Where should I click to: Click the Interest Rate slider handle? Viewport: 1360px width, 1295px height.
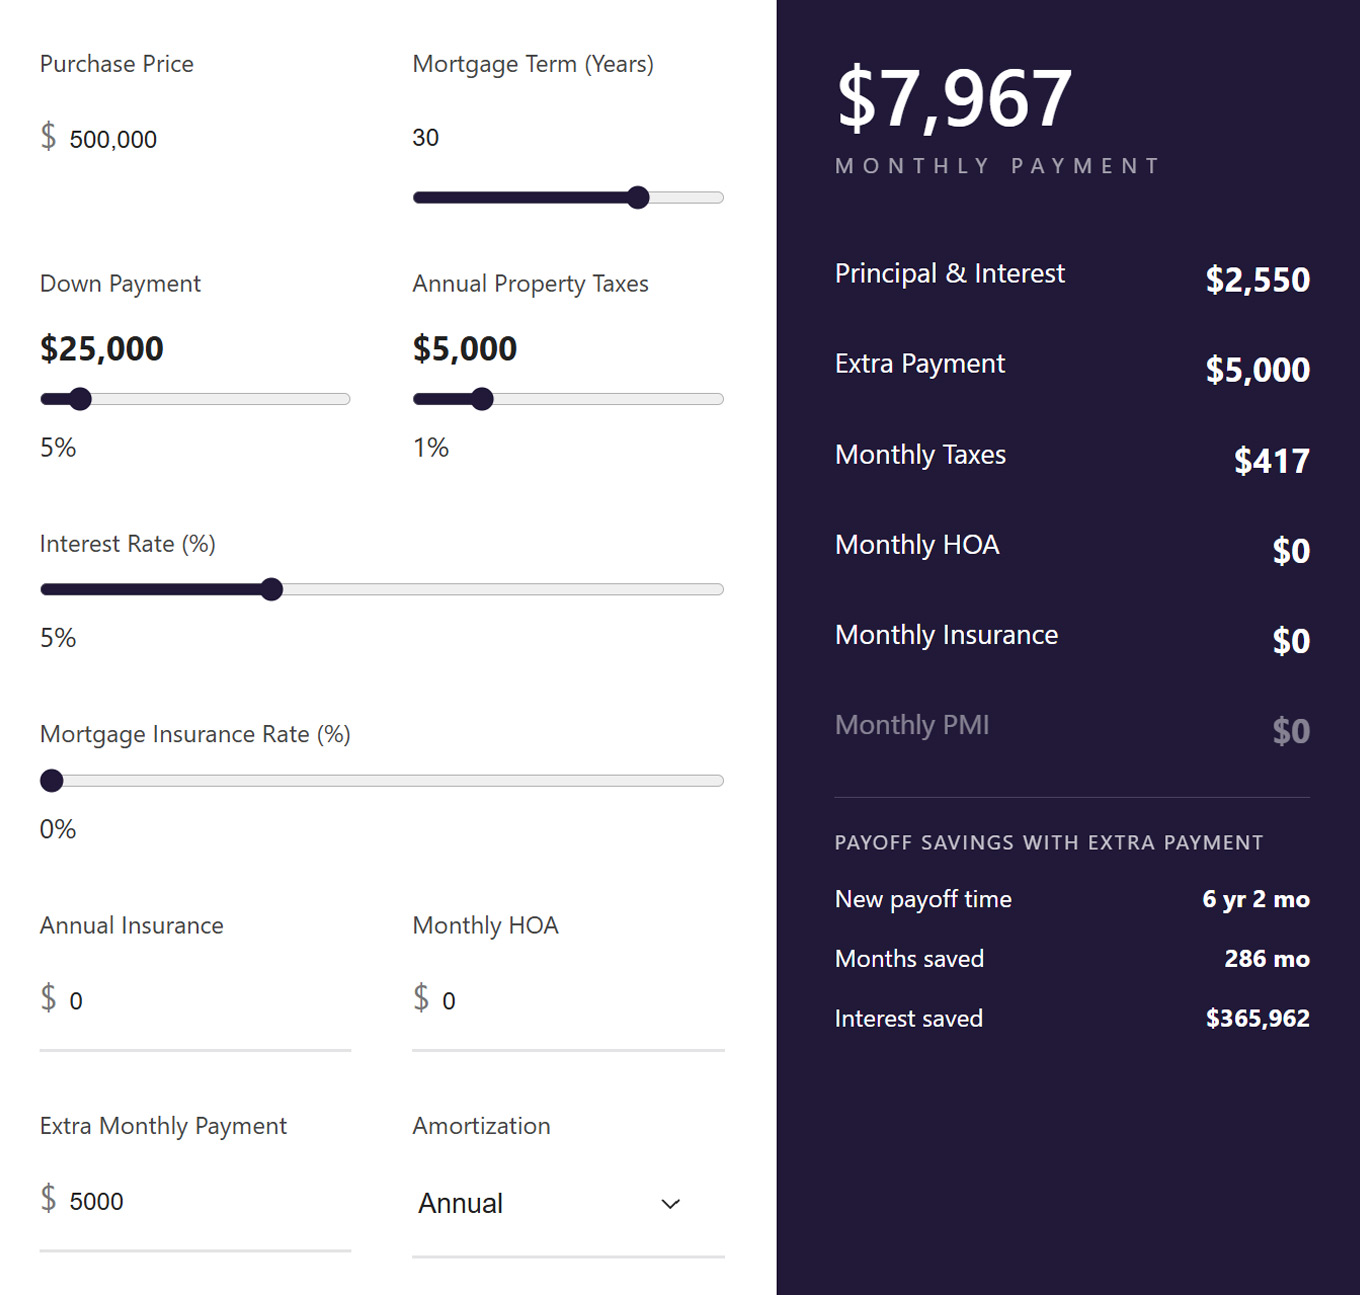271,589
